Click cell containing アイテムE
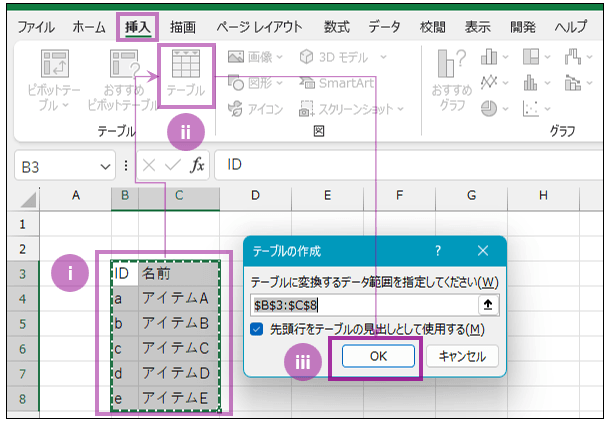 click(179, 399)
